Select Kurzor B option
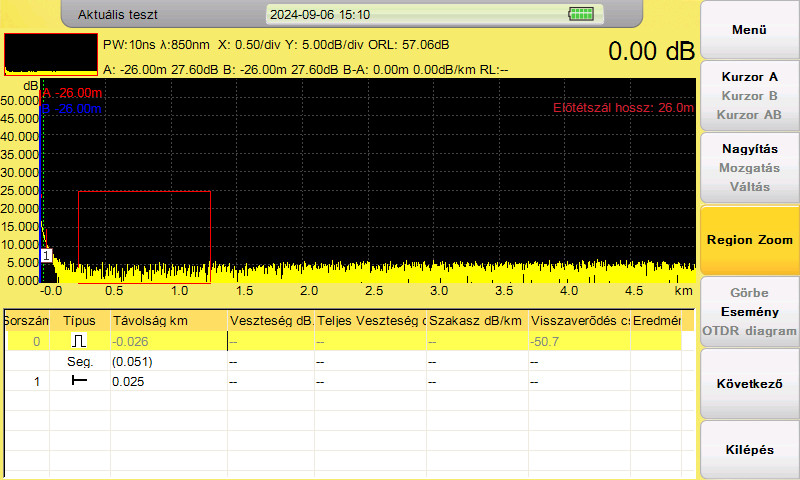The width and height of the screenshot is (800, 480). click(749, 96)
